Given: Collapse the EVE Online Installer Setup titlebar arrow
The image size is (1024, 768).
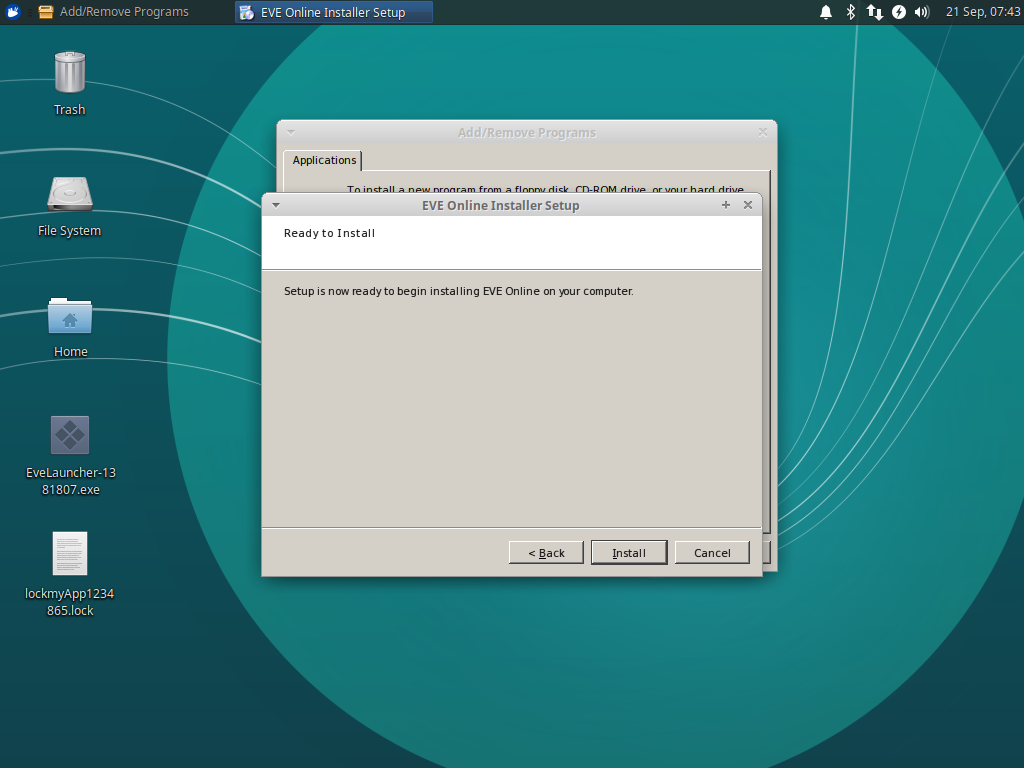Looking at the screenshot, I should point(276,204).
